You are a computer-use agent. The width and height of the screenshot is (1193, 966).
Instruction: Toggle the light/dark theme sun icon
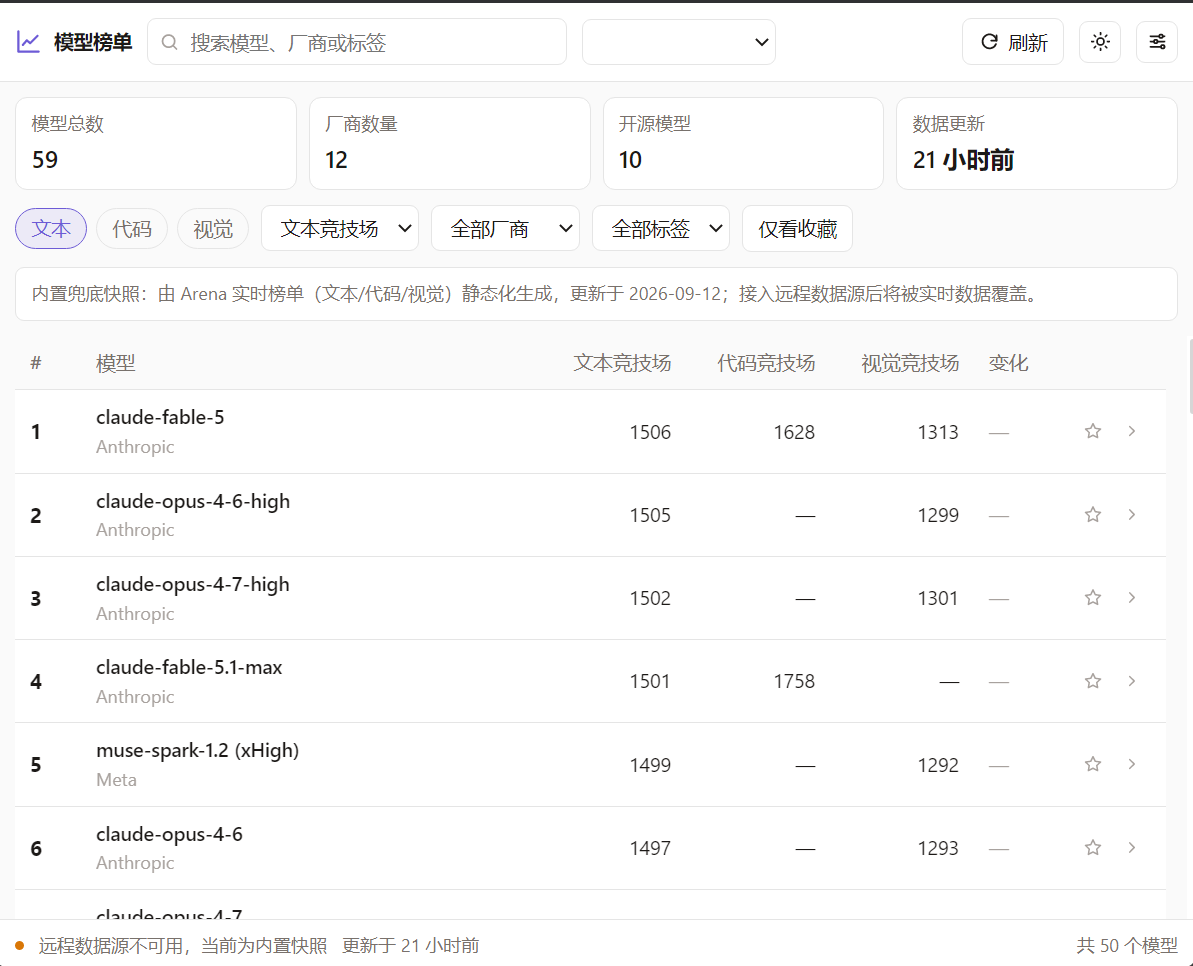point(1099,42)
